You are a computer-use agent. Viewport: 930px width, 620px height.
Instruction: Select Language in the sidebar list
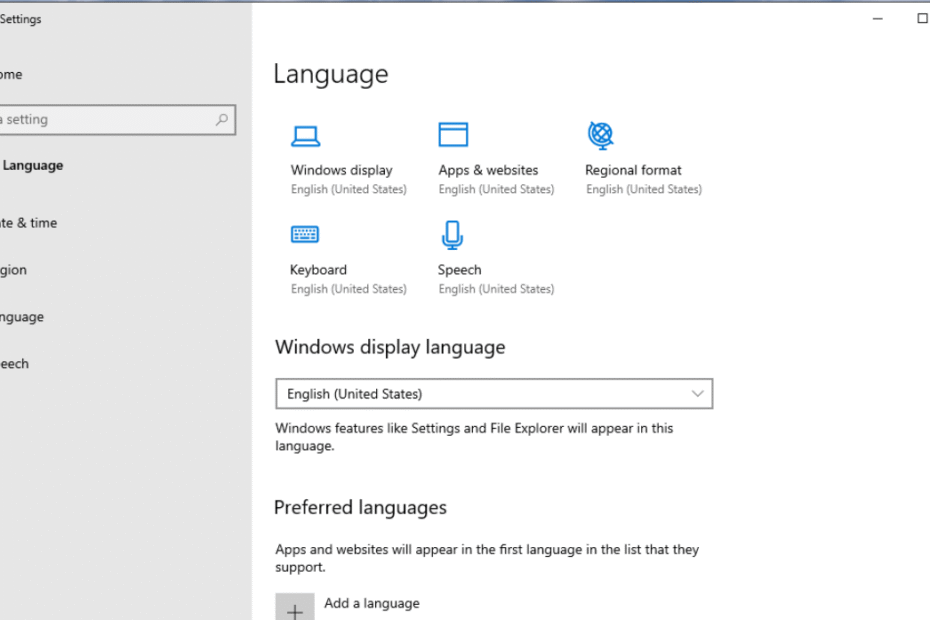[22, 317]
